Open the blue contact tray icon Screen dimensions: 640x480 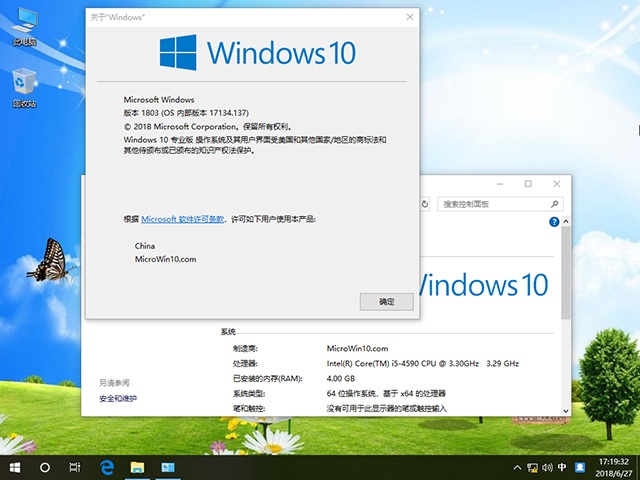[x=580, y=468]
